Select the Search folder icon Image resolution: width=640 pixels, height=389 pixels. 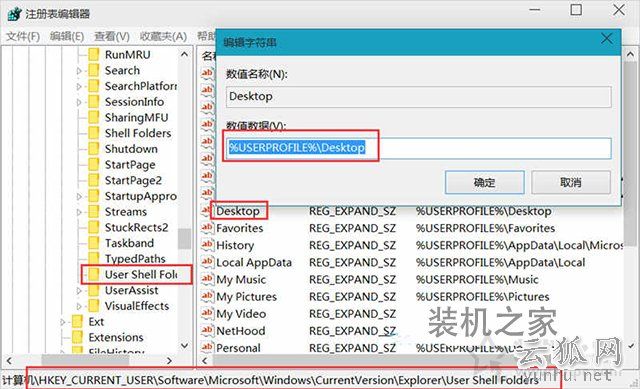click(94, 70)
